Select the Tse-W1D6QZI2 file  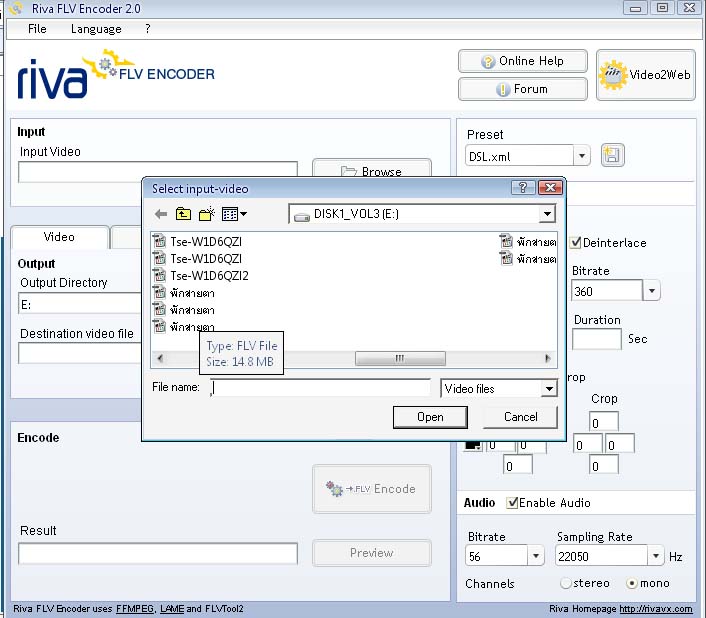(x=201, y=275)
